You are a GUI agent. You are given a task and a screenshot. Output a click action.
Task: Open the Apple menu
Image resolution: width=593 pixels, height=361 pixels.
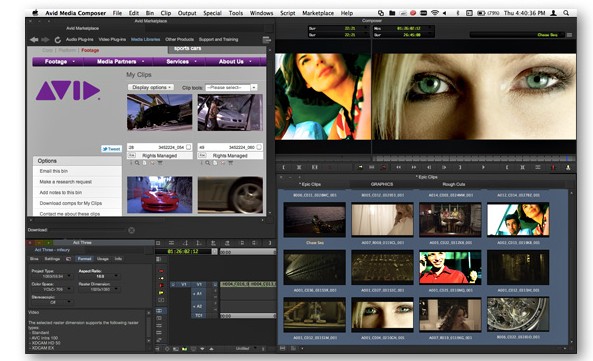(x=36, y=13)
